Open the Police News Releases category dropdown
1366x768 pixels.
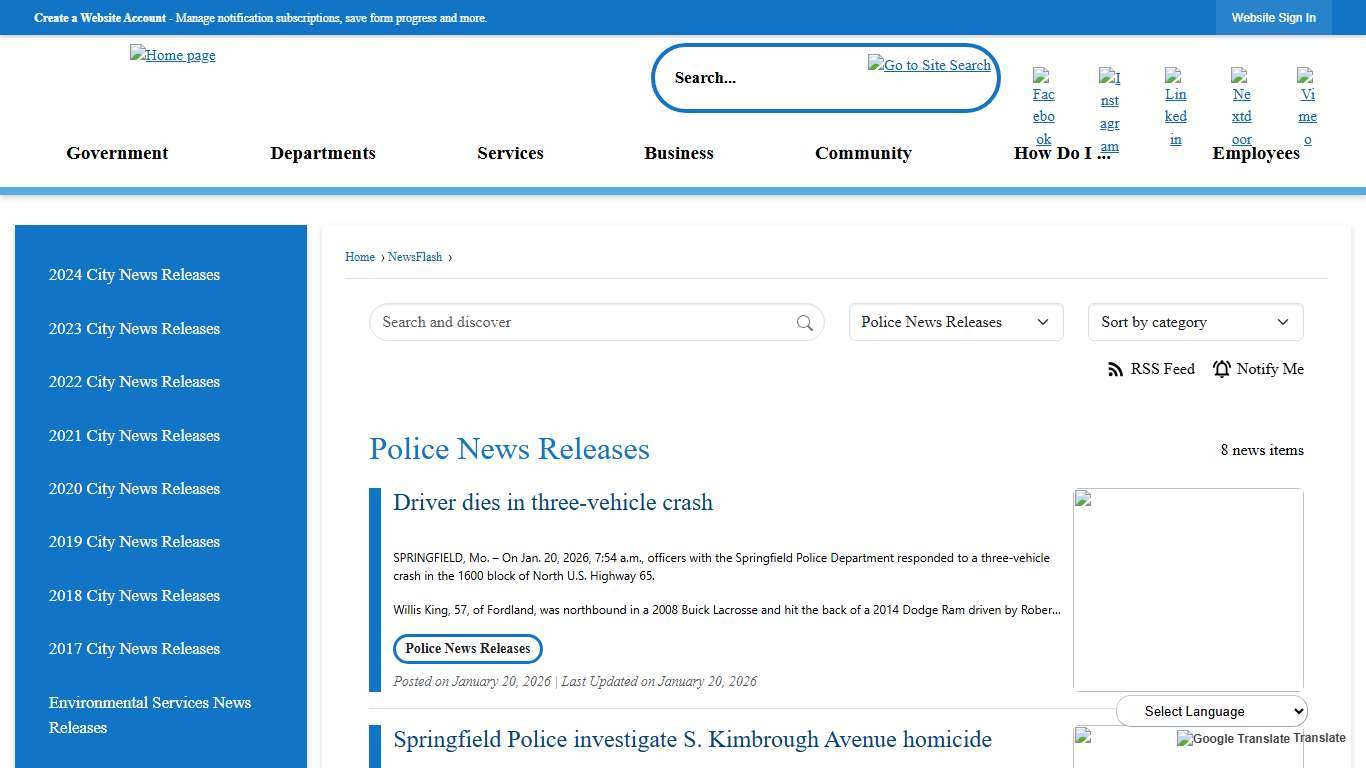(955, 322)
